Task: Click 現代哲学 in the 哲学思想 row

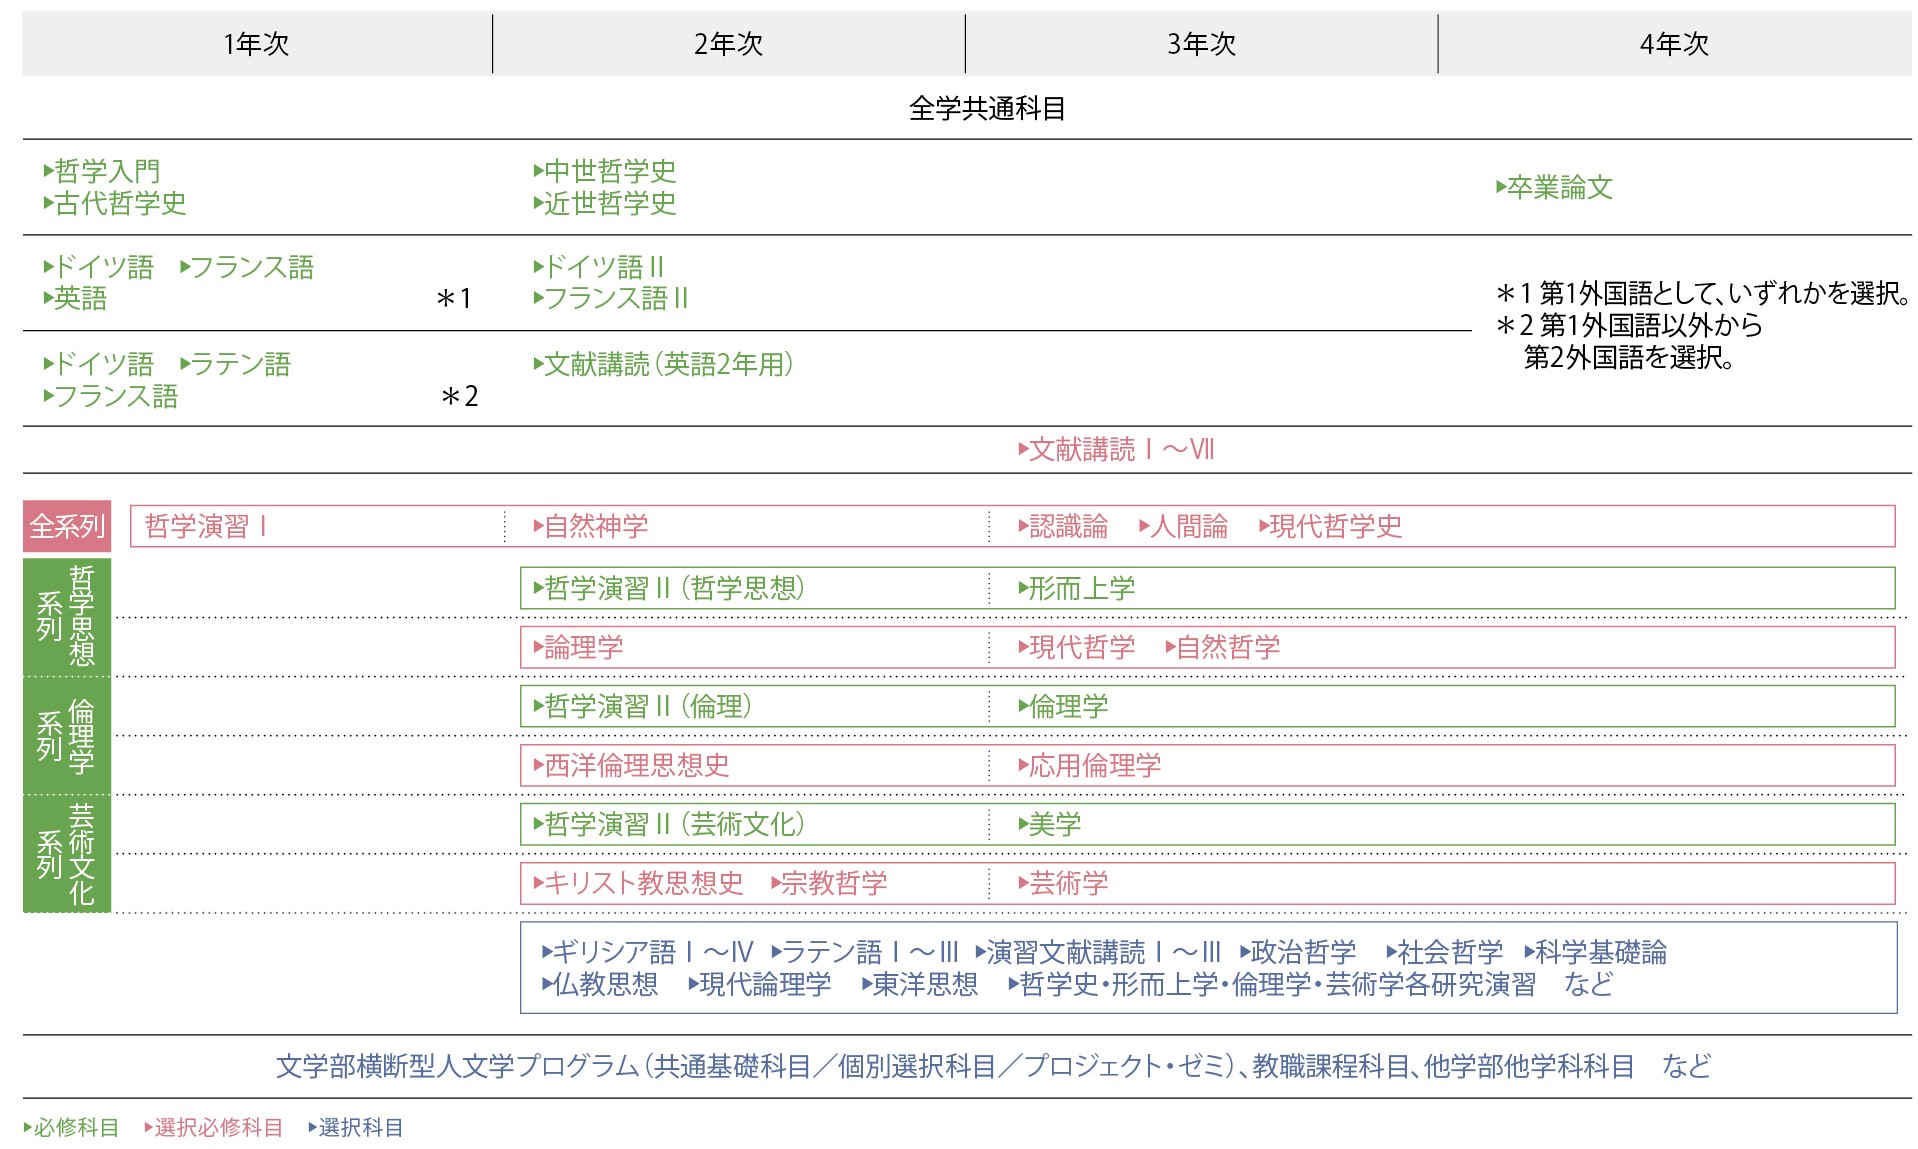Action: tap(1077, 647)
